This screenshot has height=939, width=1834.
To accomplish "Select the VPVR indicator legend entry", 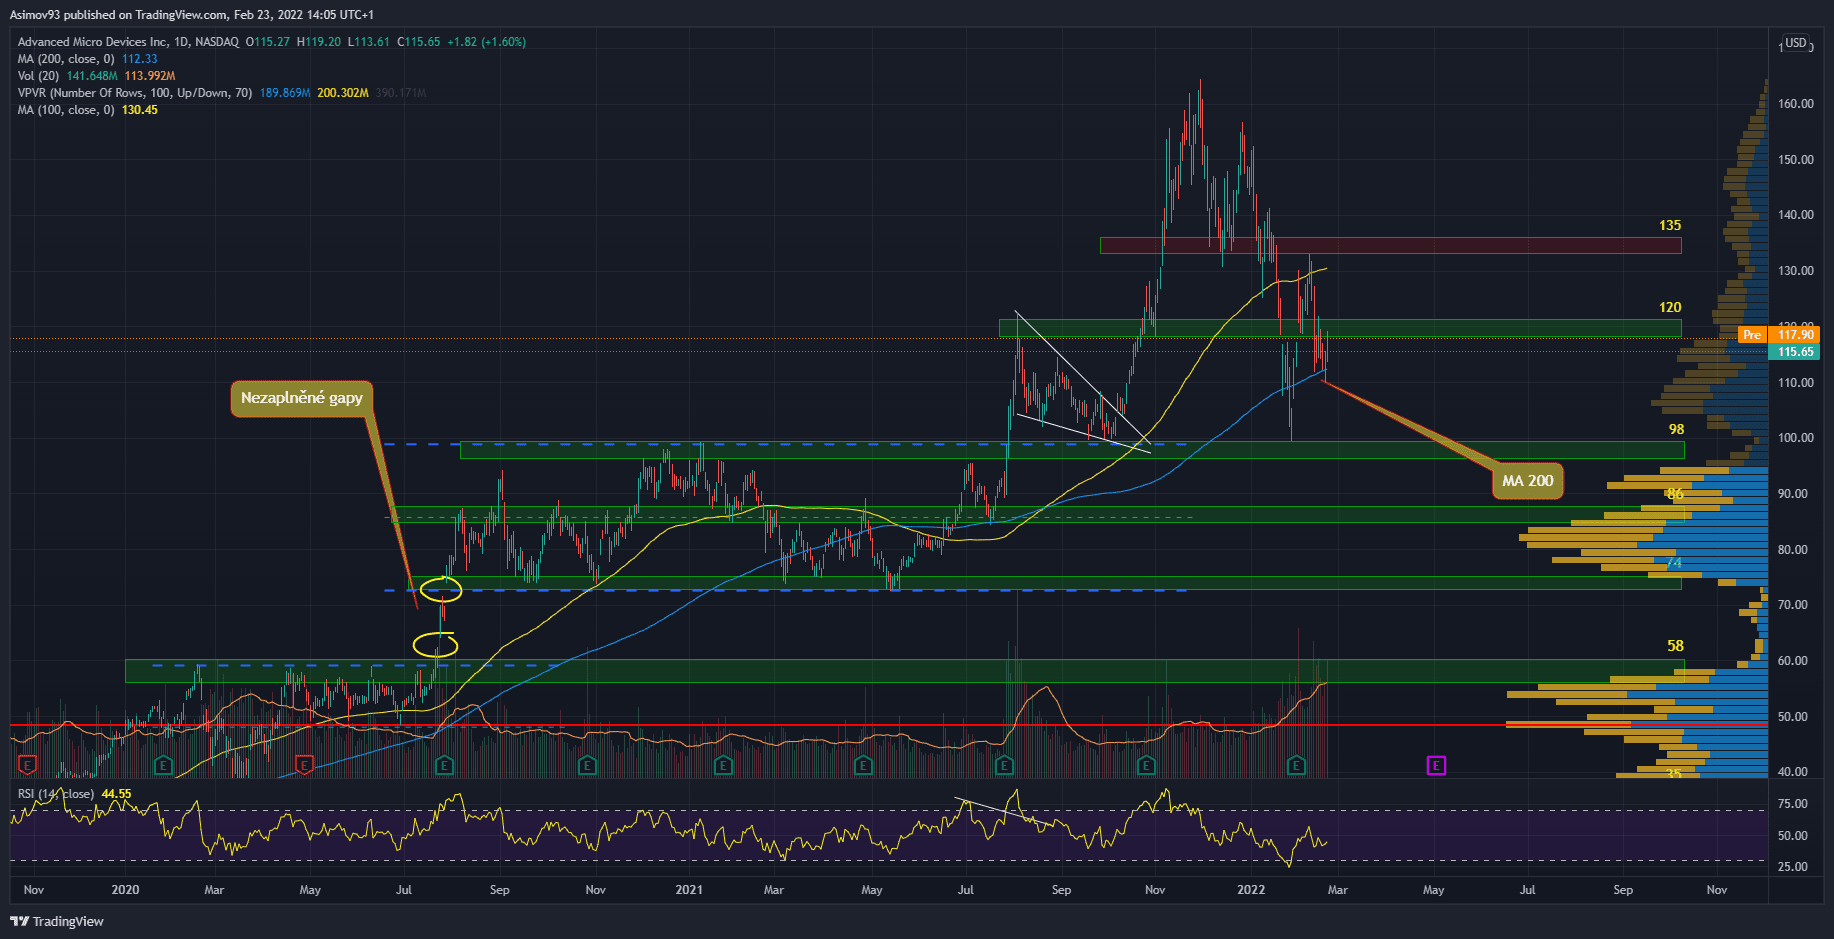I will [x=134, y=93].
